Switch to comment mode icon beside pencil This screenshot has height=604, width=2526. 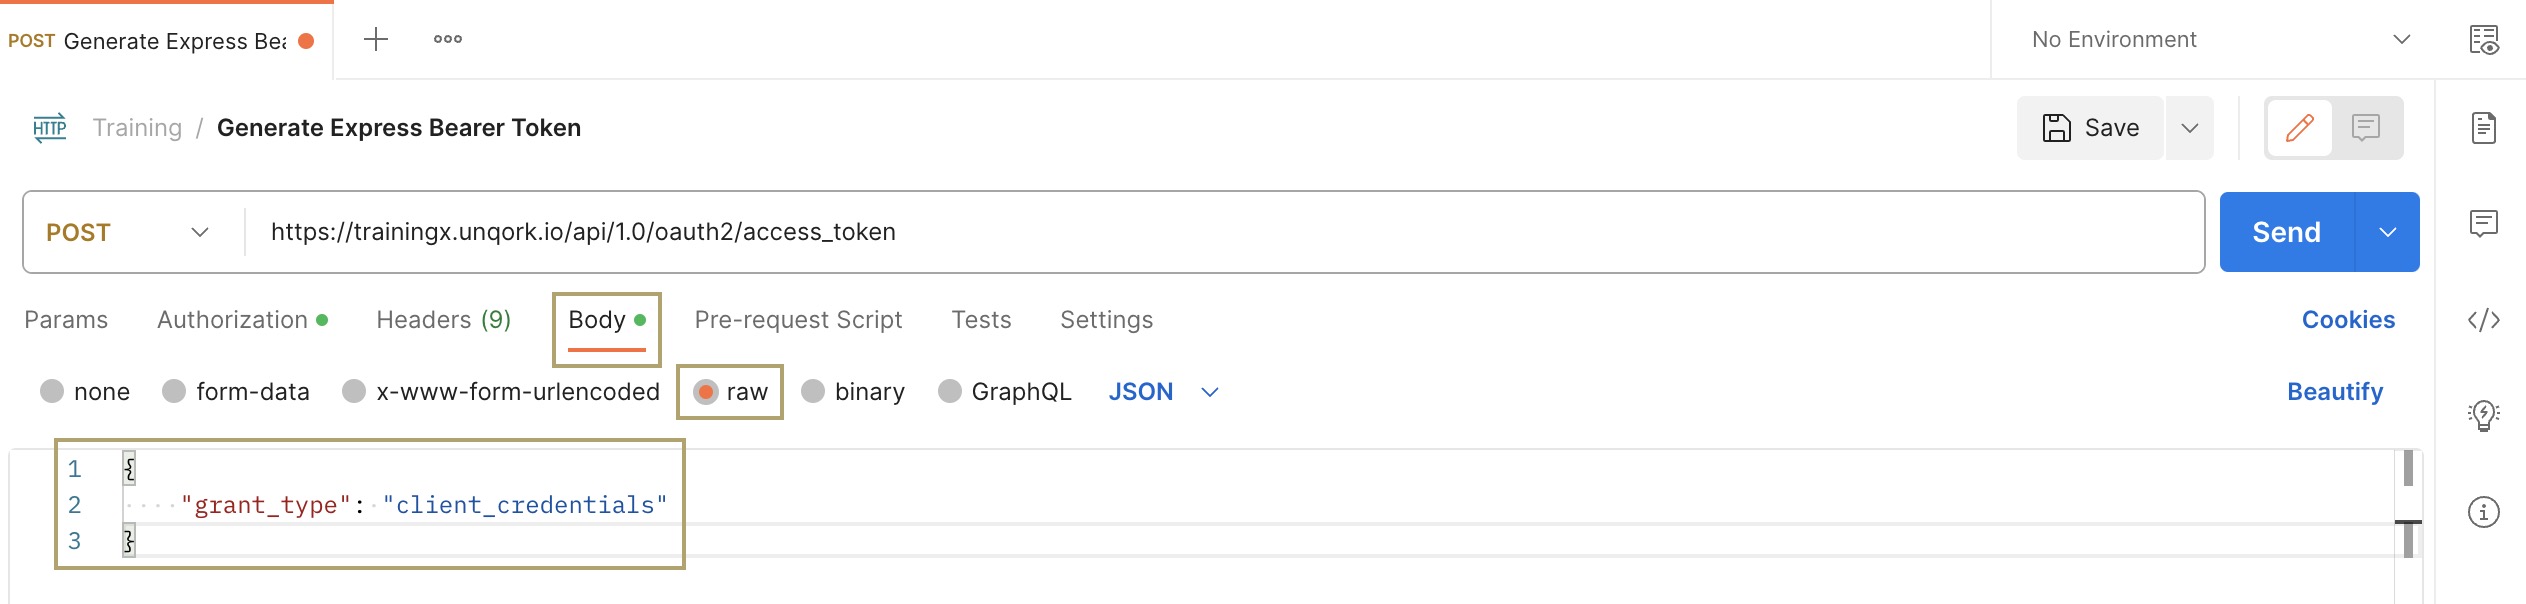point(2366,128)
